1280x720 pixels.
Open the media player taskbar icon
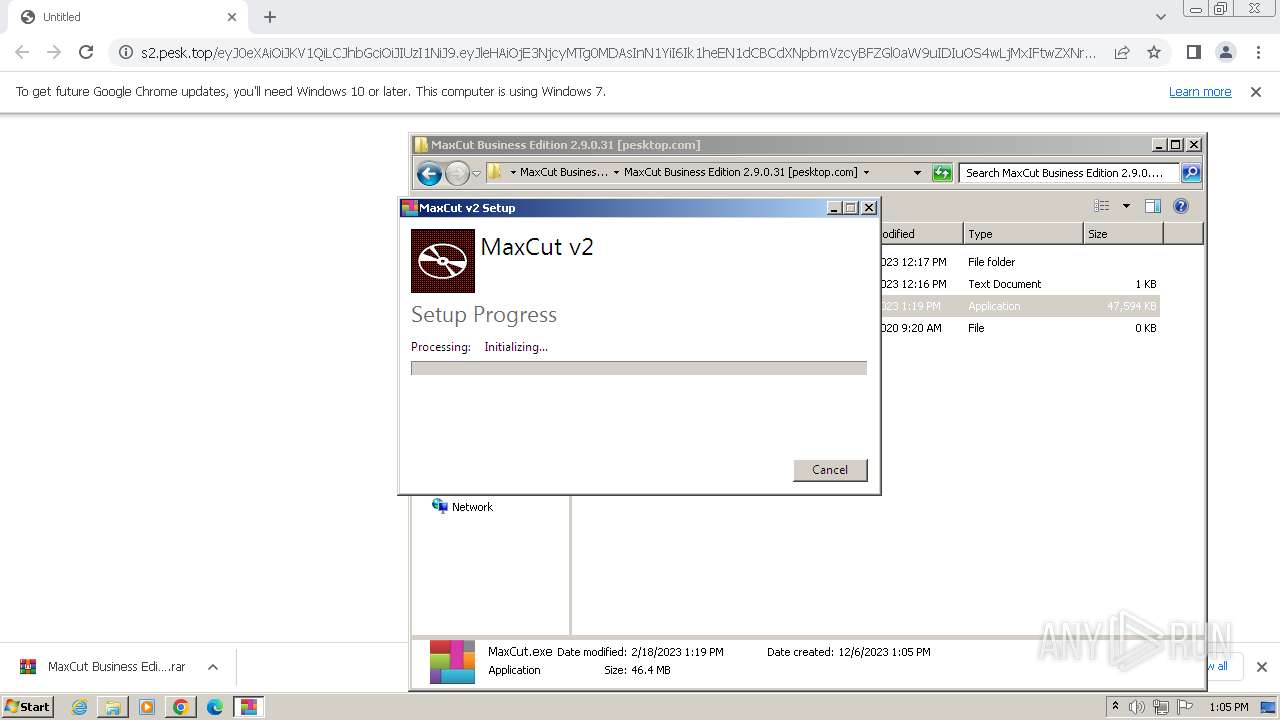[147, 707]
